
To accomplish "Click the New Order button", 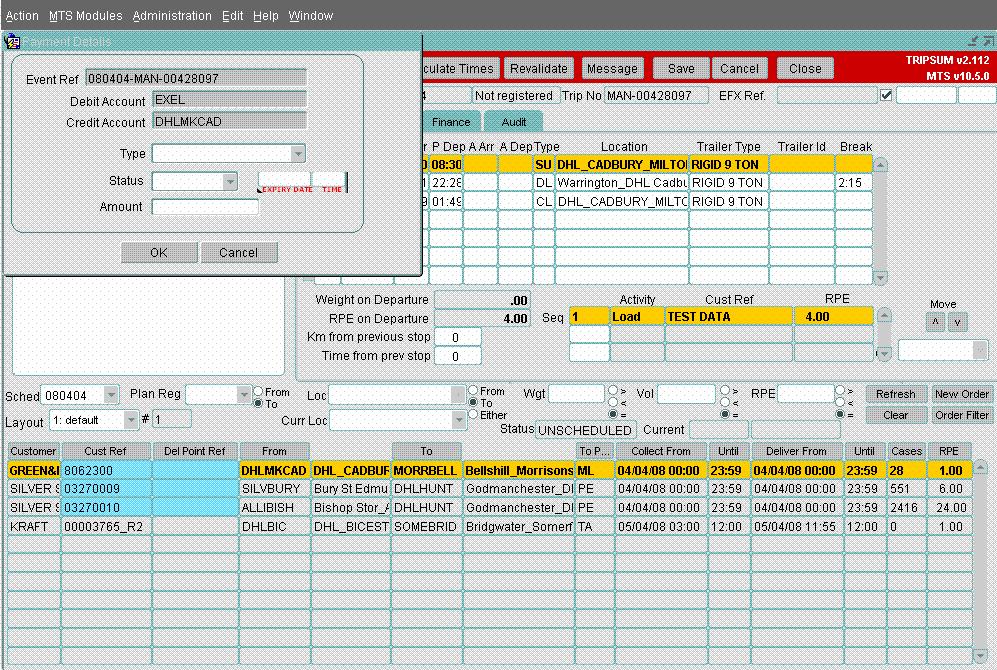I will [x=961, y=394].
